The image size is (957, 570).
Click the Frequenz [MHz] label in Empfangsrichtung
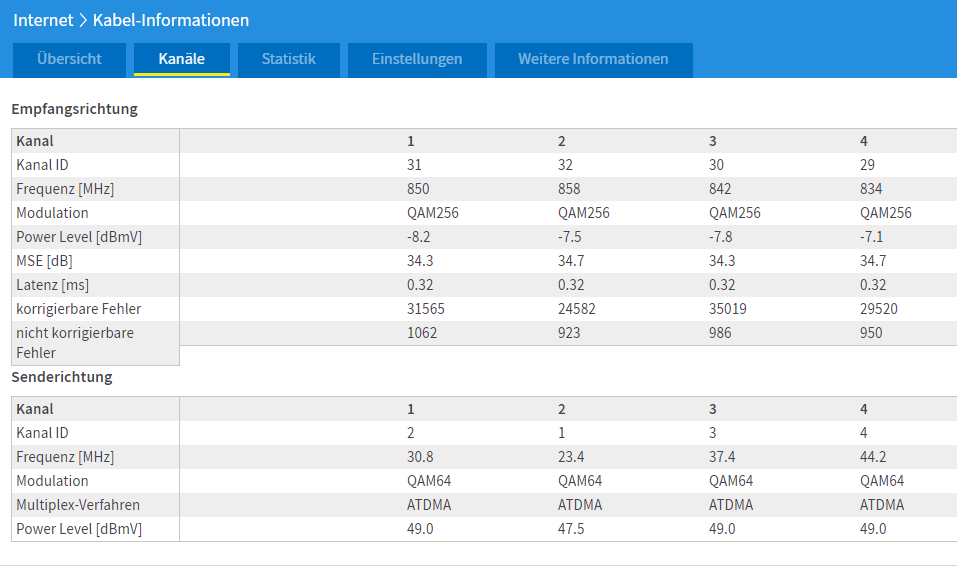pos(65,189)
